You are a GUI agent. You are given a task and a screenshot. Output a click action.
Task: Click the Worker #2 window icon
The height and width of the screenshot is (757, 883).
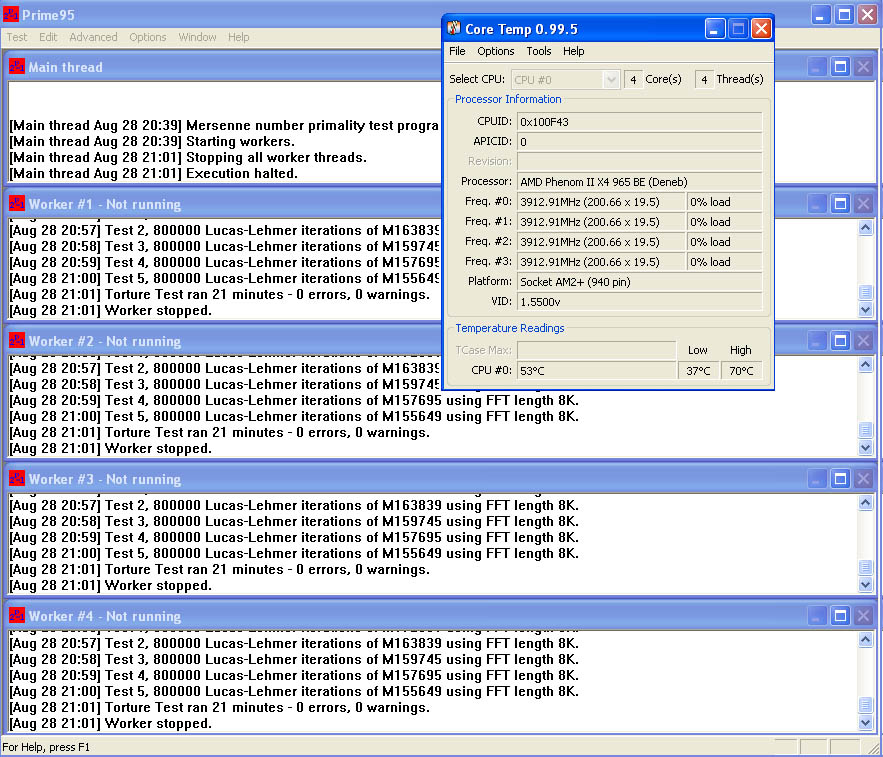tap(17, 340)
